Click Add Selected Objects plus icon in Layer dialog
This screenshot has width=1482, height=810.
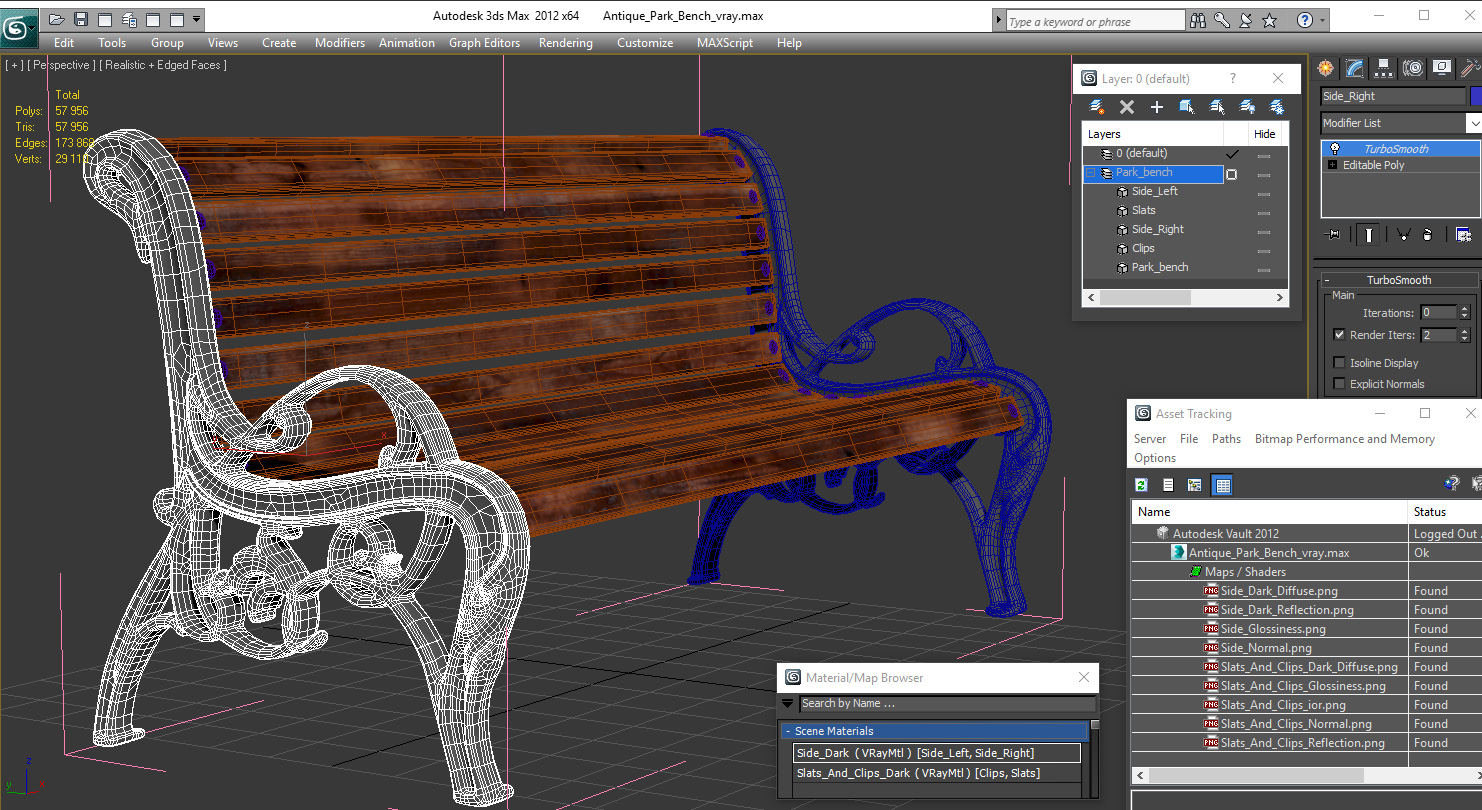tap(1157, 107)
